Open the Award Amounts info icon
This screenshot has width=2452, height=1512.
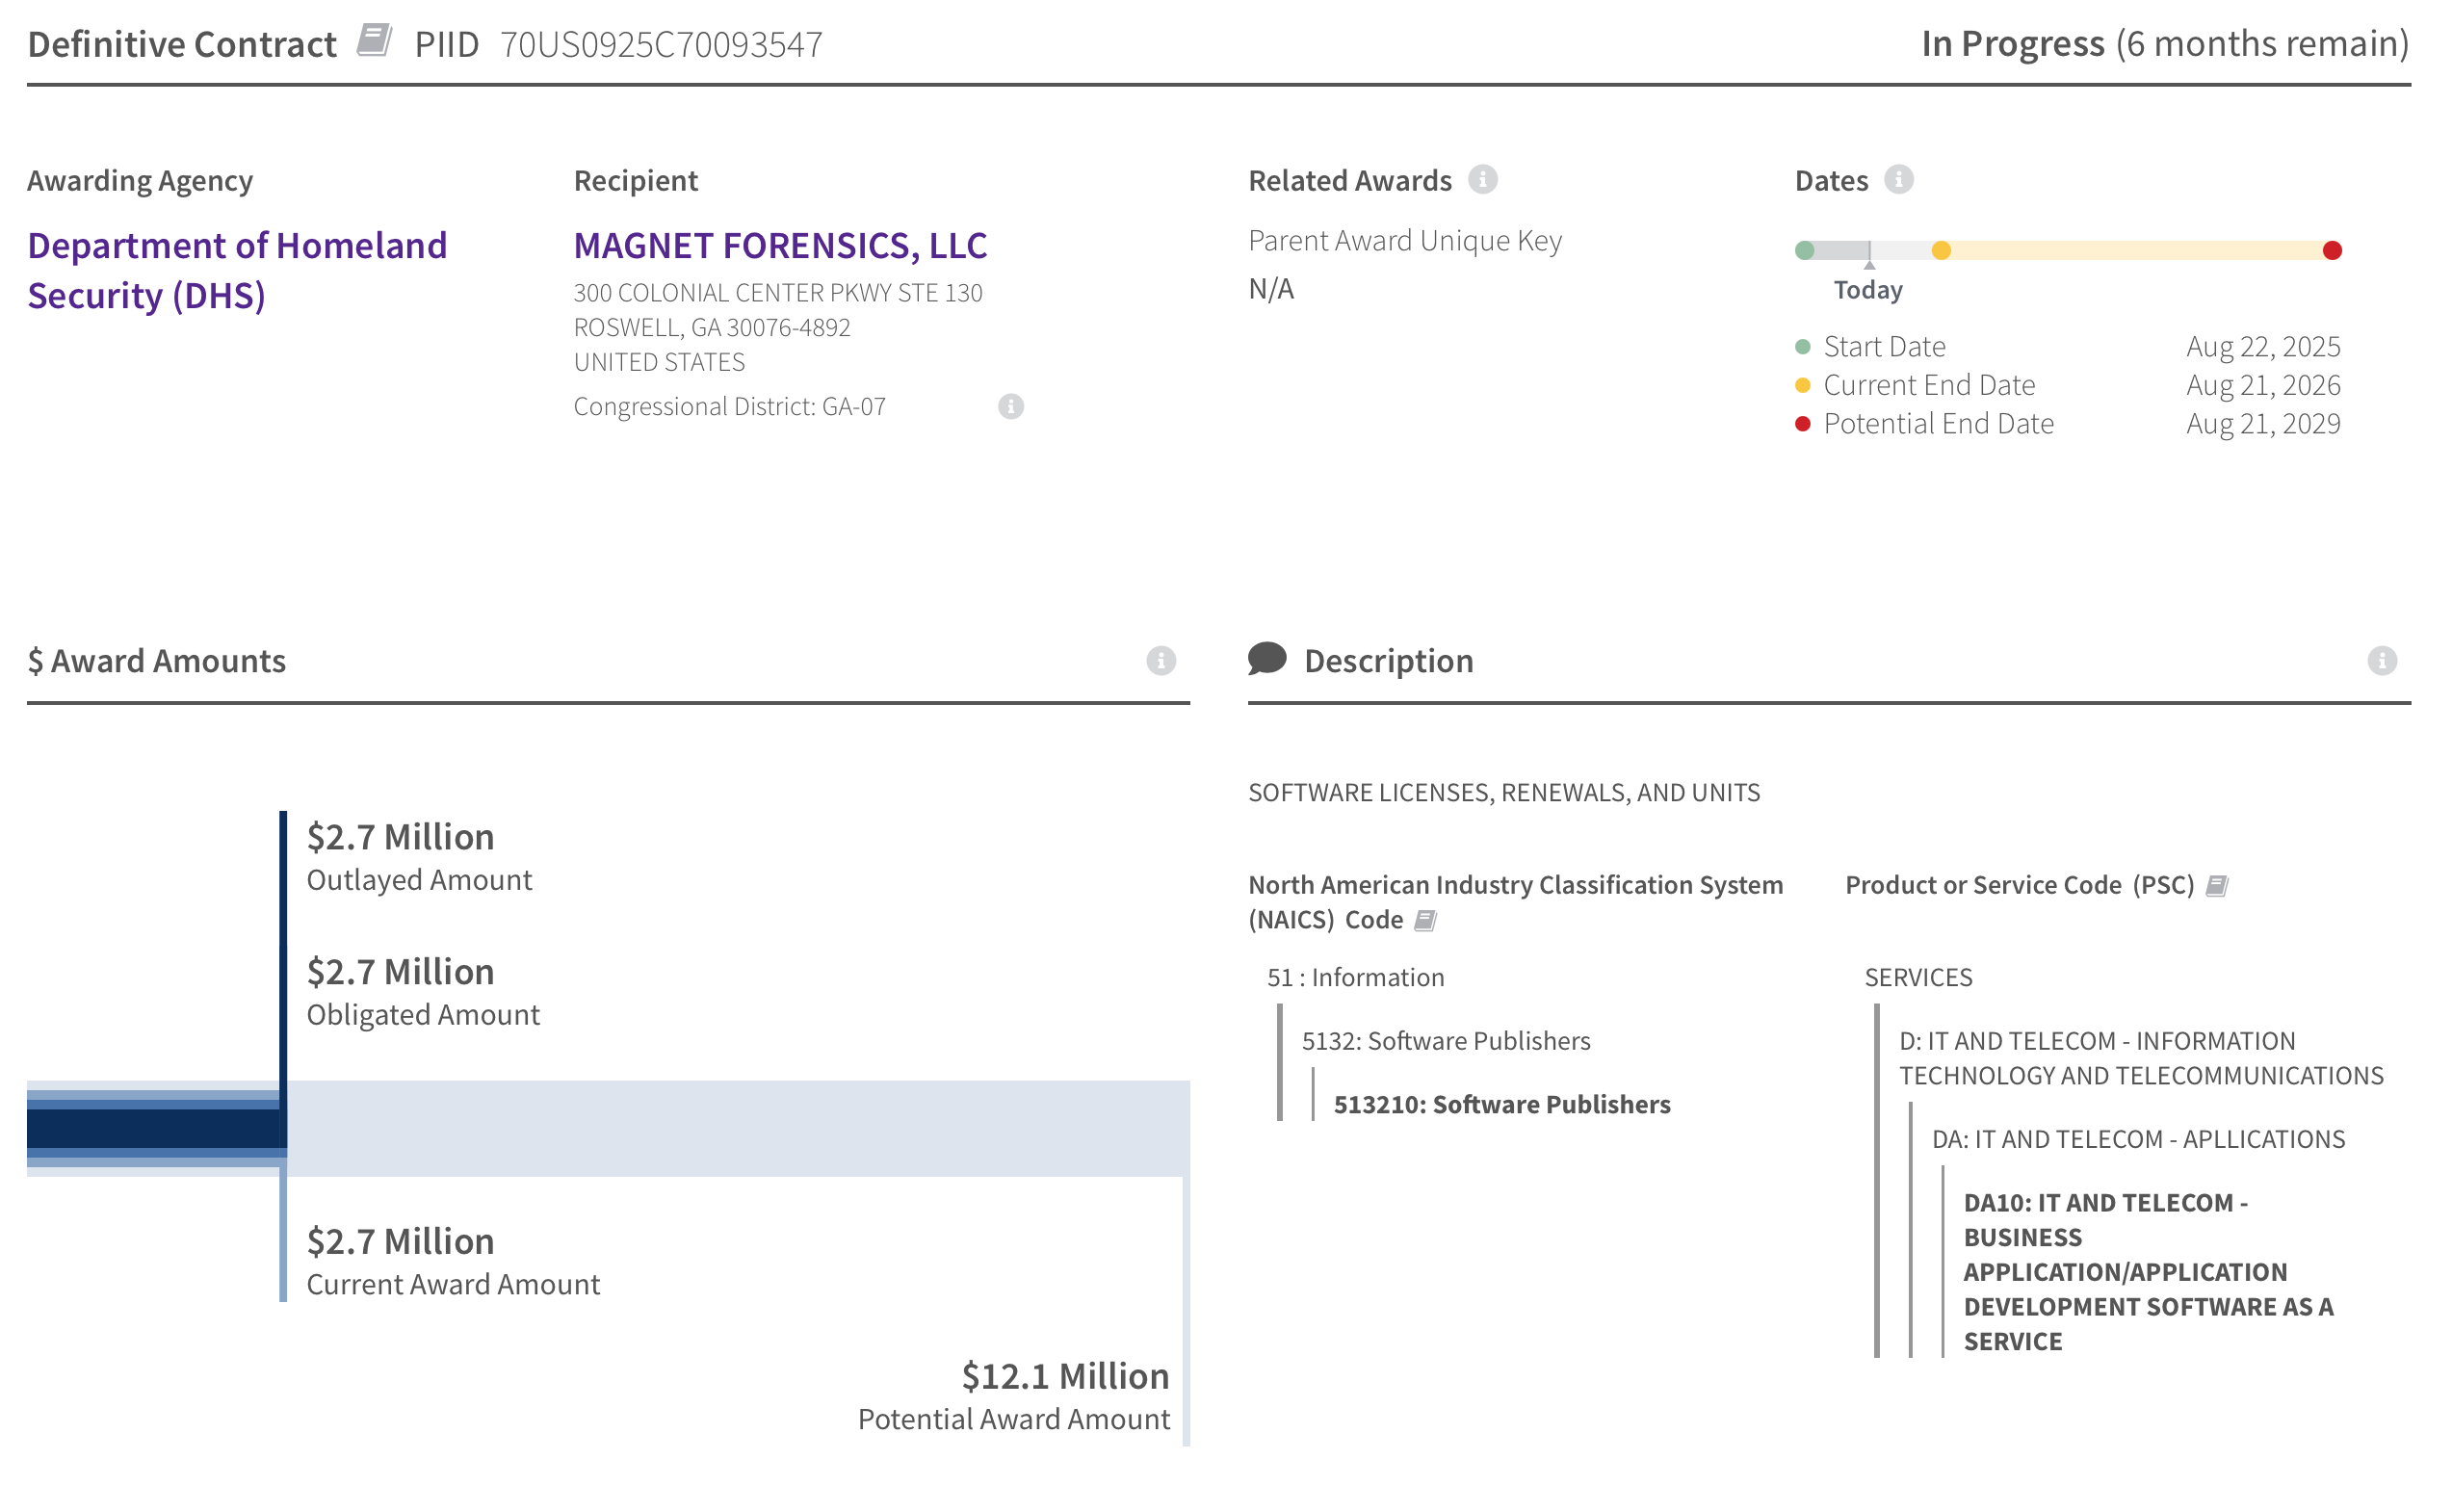1160,660
